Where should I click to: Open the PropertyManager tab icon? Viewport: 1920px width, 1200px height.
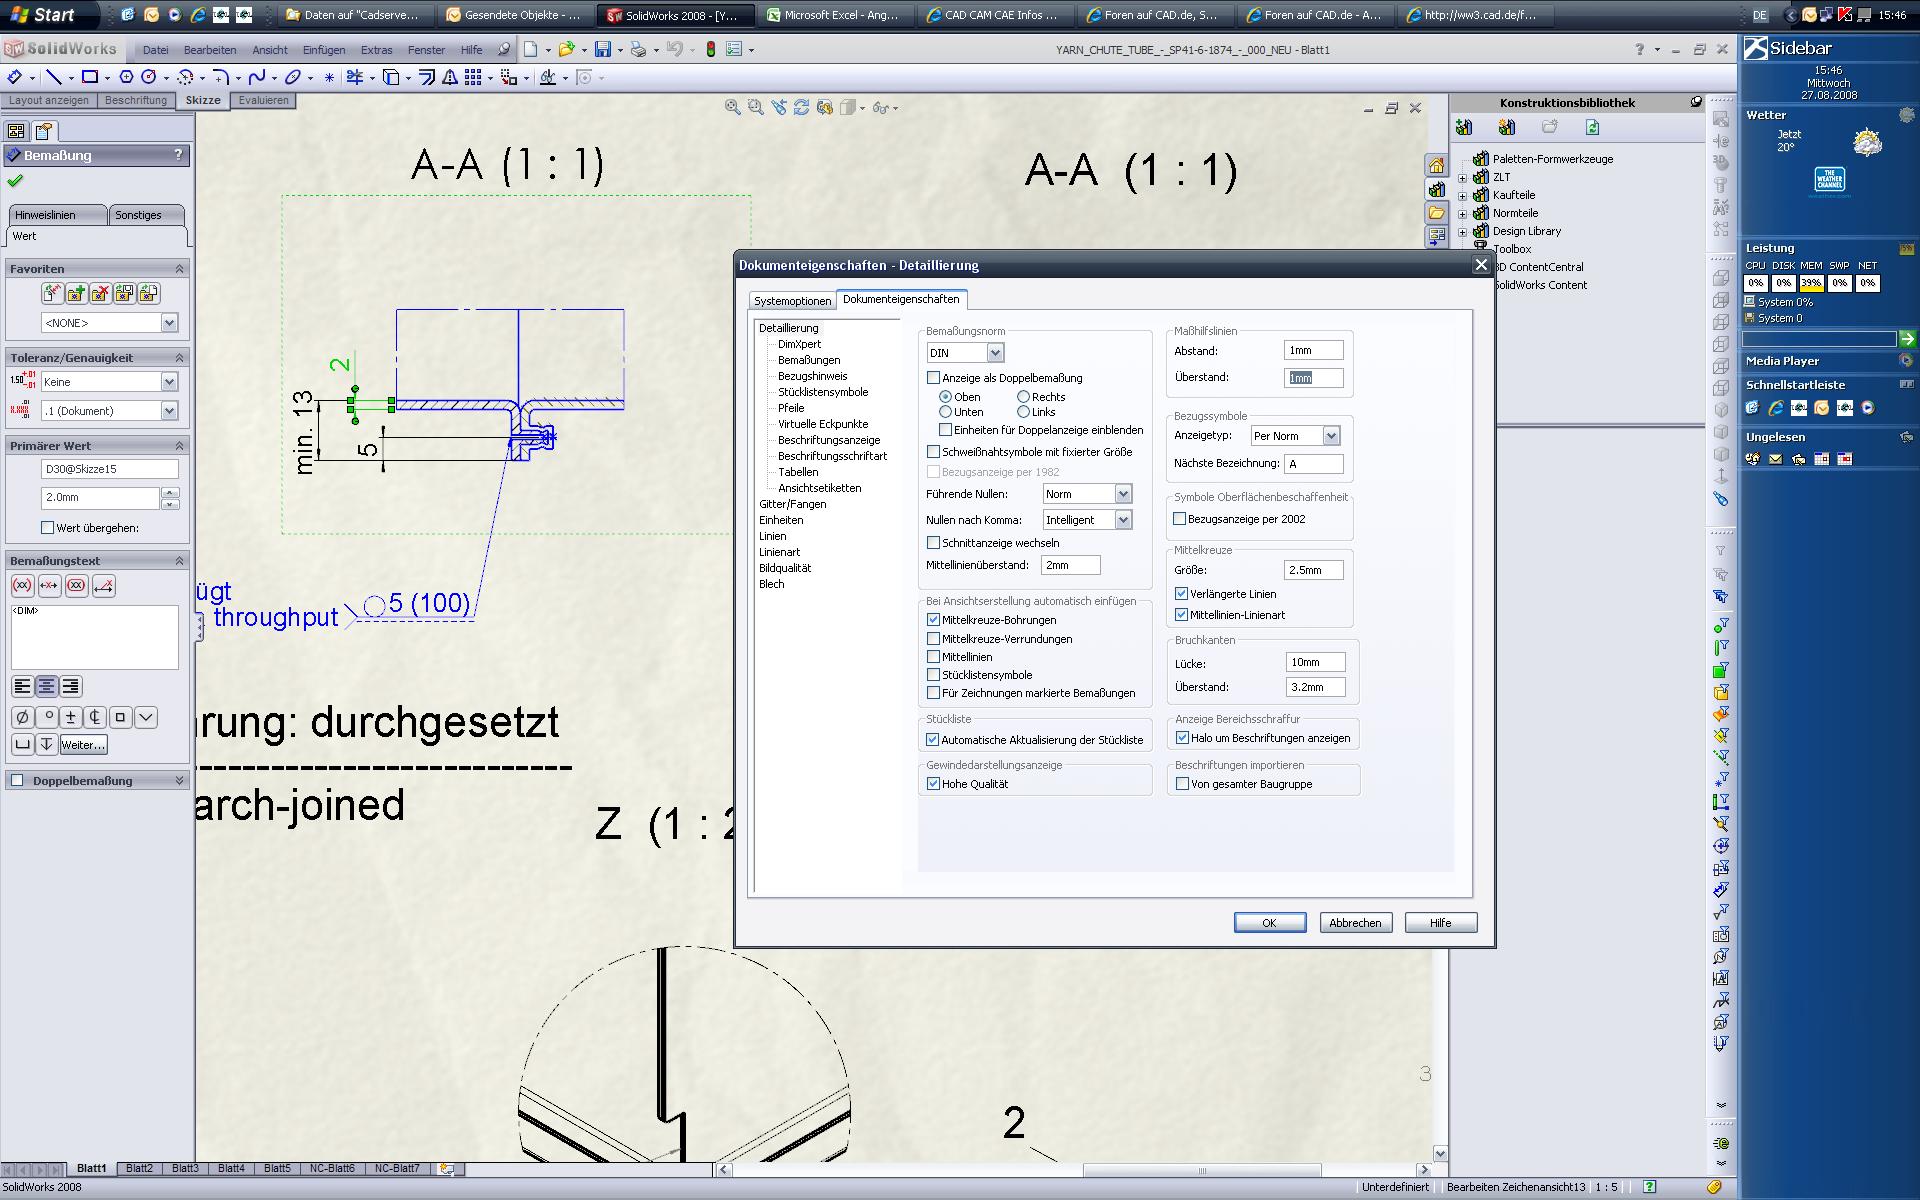pos(43,131)
